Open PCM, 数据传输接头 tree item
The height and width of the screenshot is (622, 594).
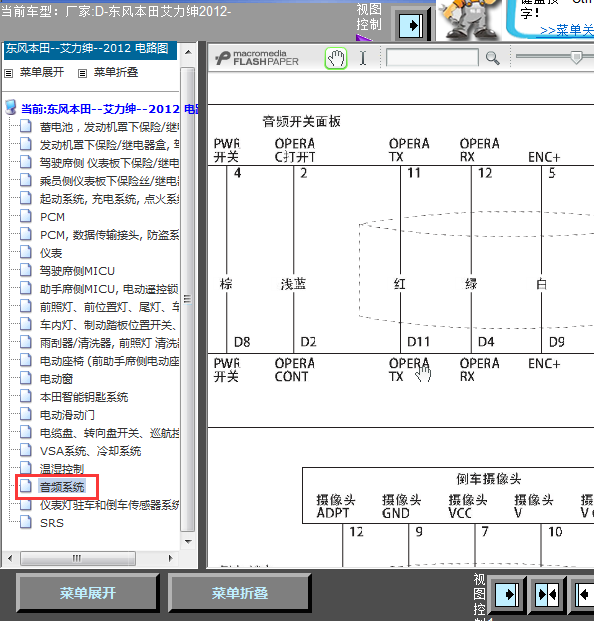click(x=109, y=235)
